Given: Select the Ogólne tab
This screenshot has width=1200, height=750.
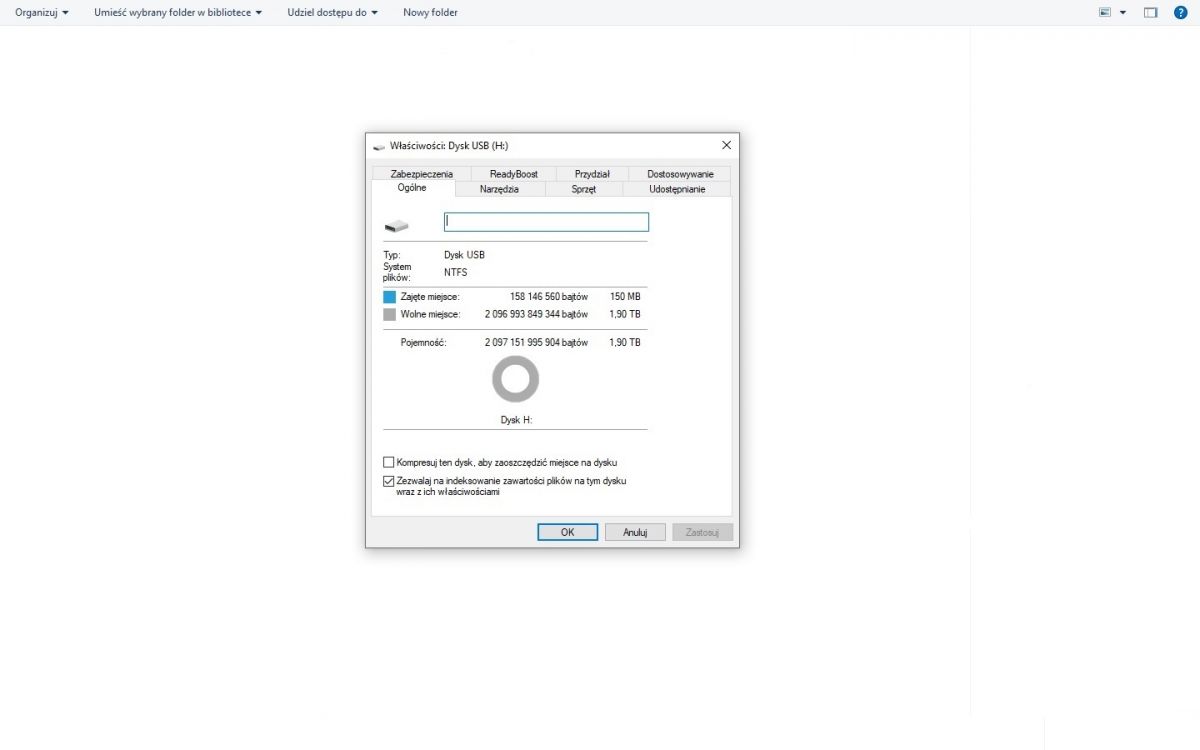Looking at the screenshot, I should (x=412, y=188).
